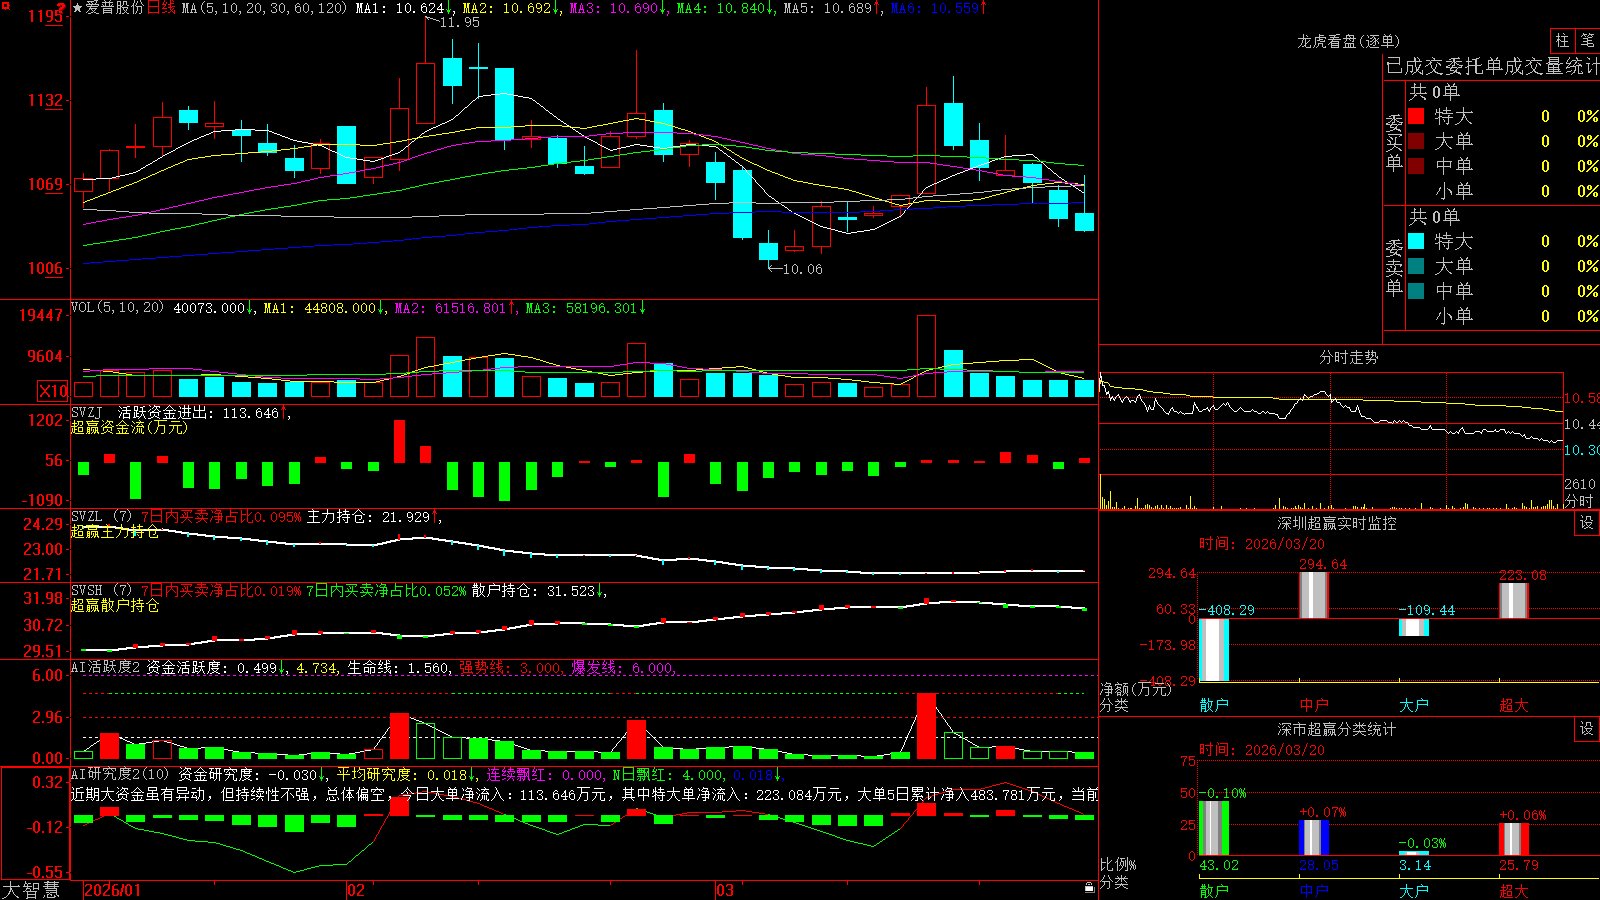The image size is (1600, 900).
Task: Click the 散户 bar in 实时监控 chart
Action: point(1214,650)
